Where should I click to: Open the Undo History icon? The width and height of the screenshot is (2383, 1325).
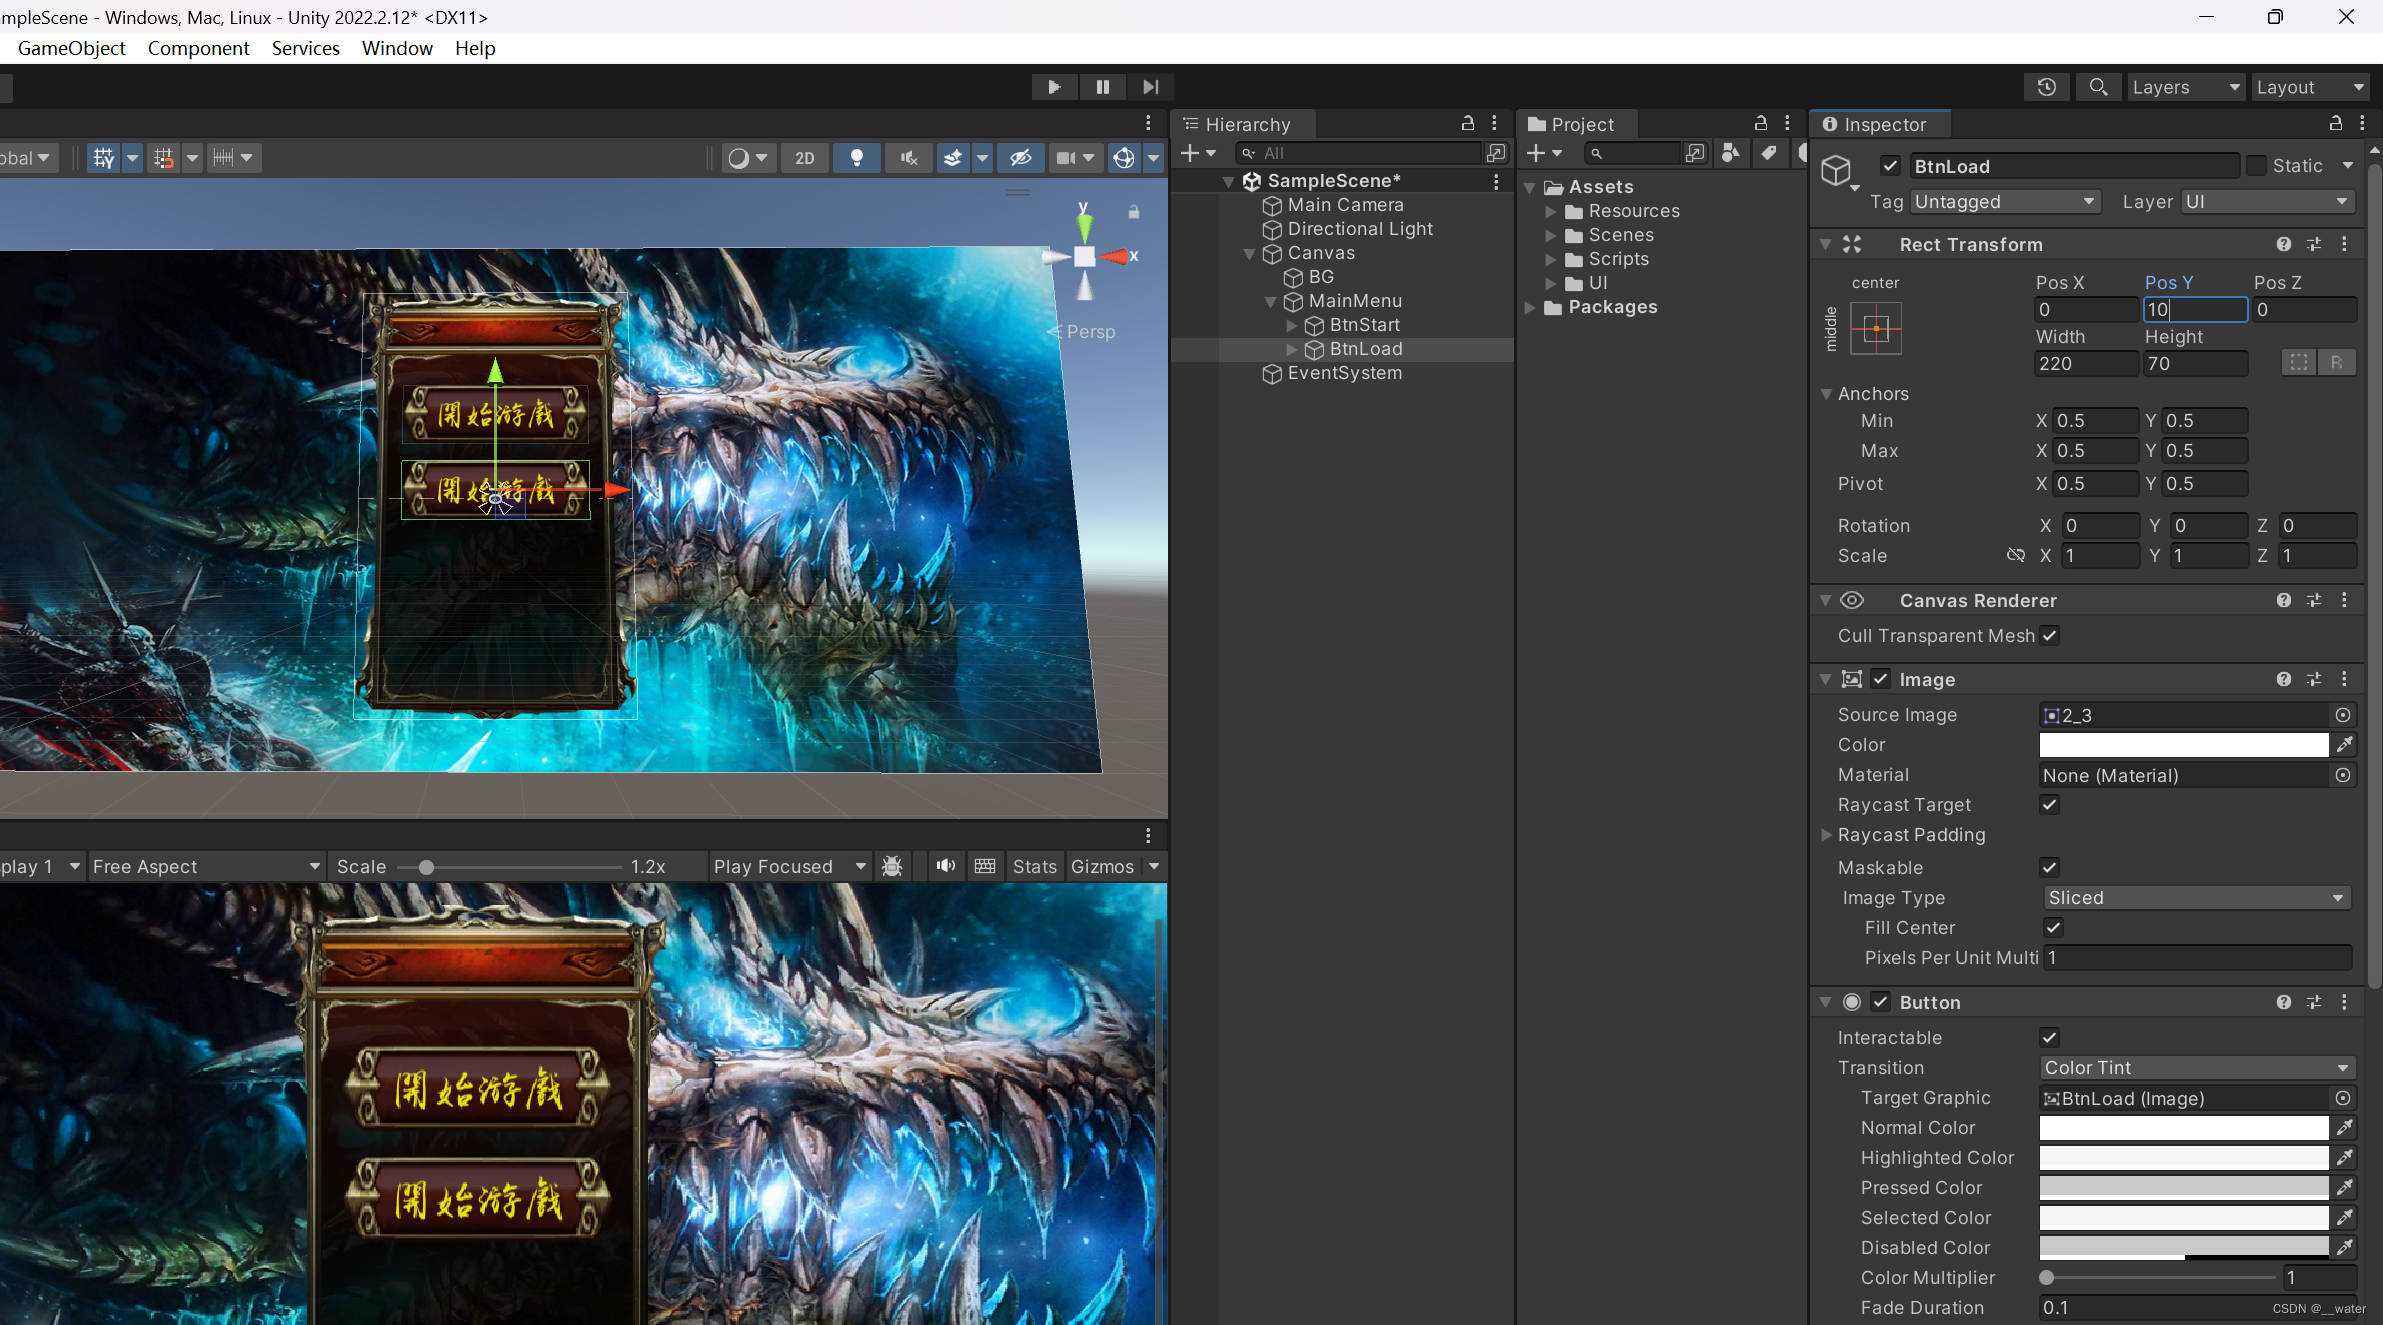2047,87
